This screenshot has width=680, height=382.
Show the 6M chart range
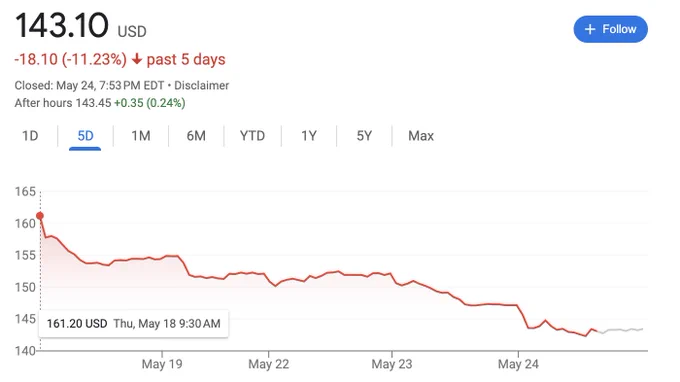pyautogui.click(x=196, y=136)
